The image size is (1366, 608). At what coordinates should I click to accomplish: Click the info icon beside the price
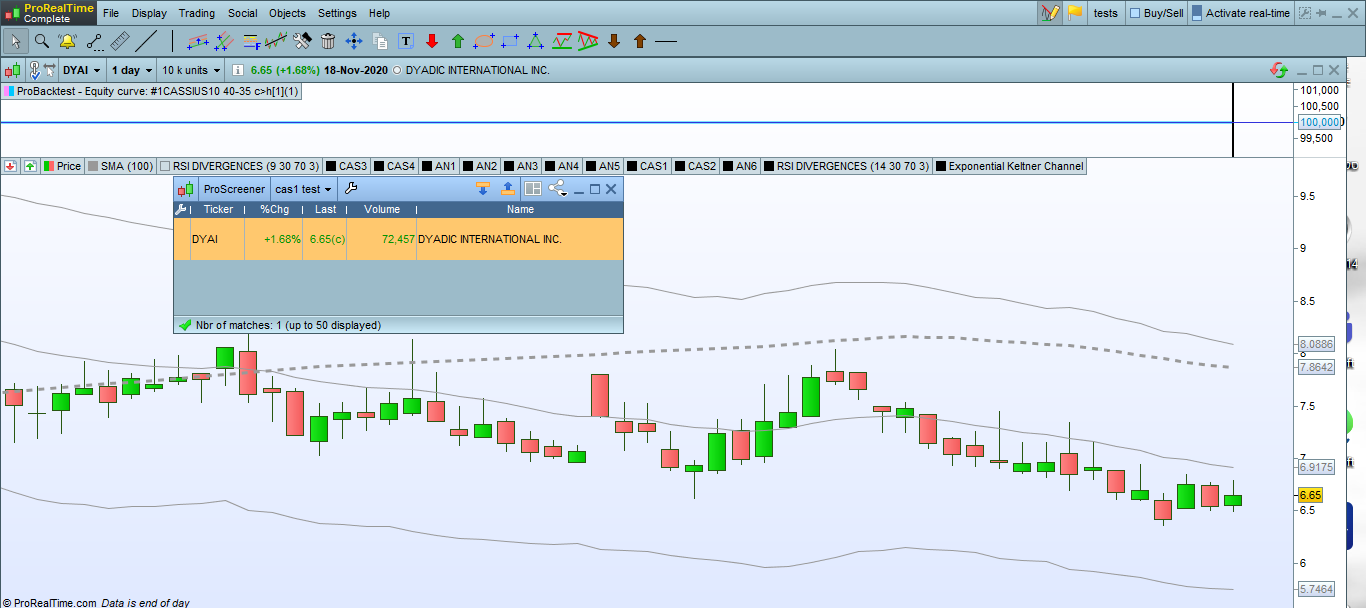237,70
